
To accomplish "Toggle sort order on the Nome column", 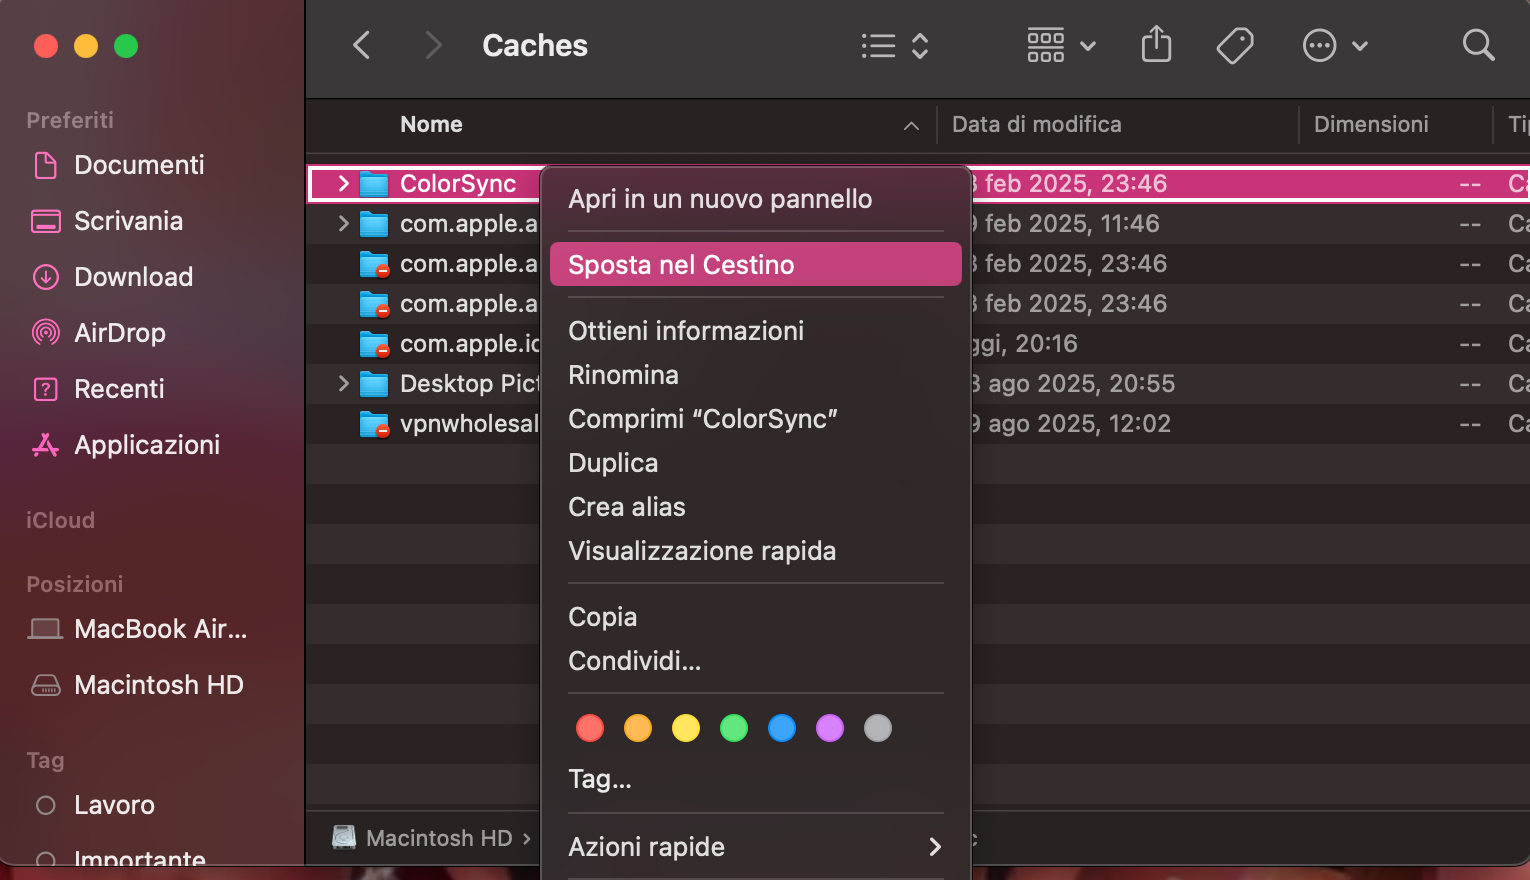I will [x=431, y=124].
